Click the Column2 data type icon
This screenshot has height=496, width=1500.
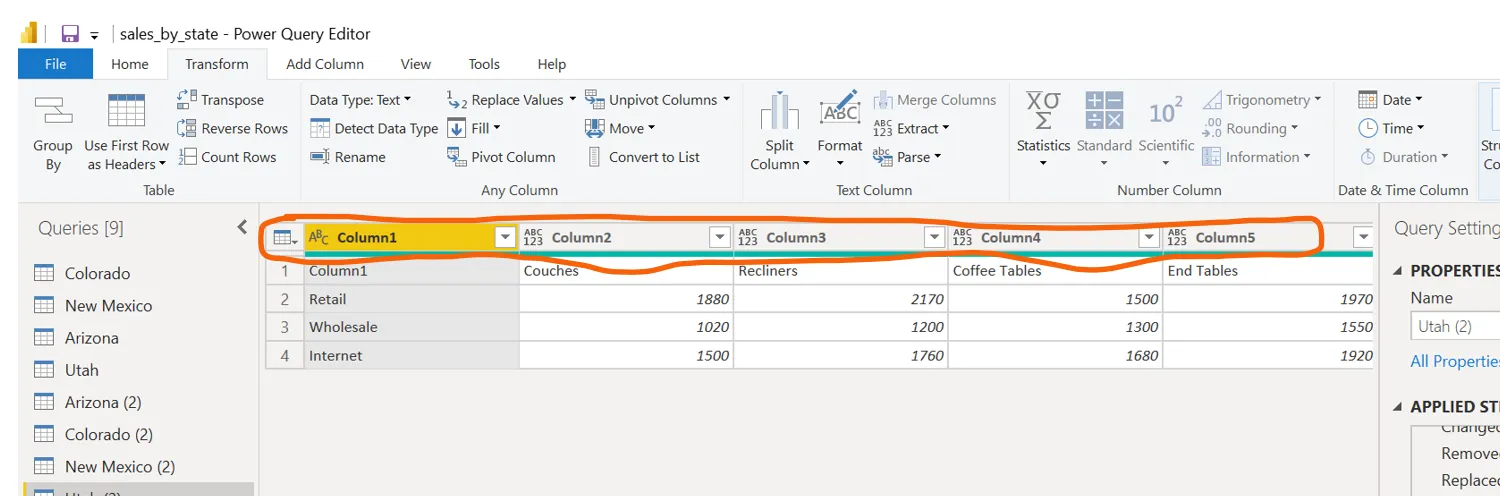click(533, 237)
